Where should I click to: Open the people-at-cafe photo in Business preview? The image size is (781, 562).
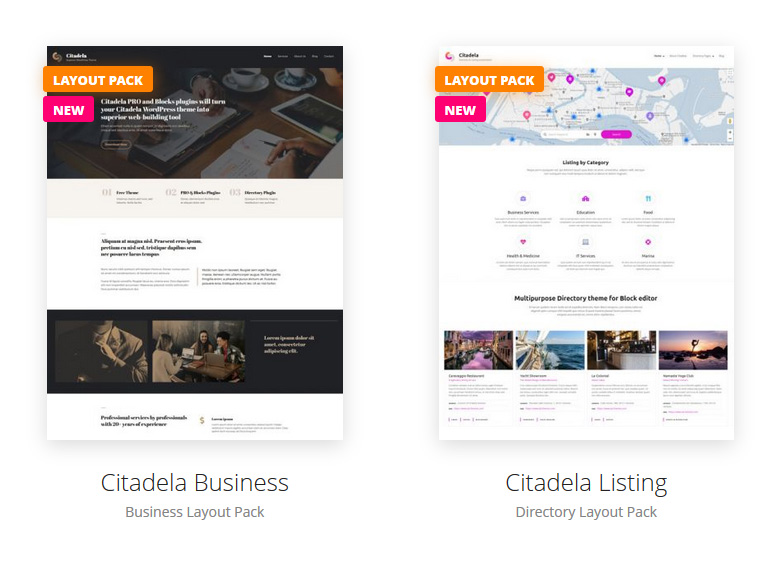tap(199, 352)
